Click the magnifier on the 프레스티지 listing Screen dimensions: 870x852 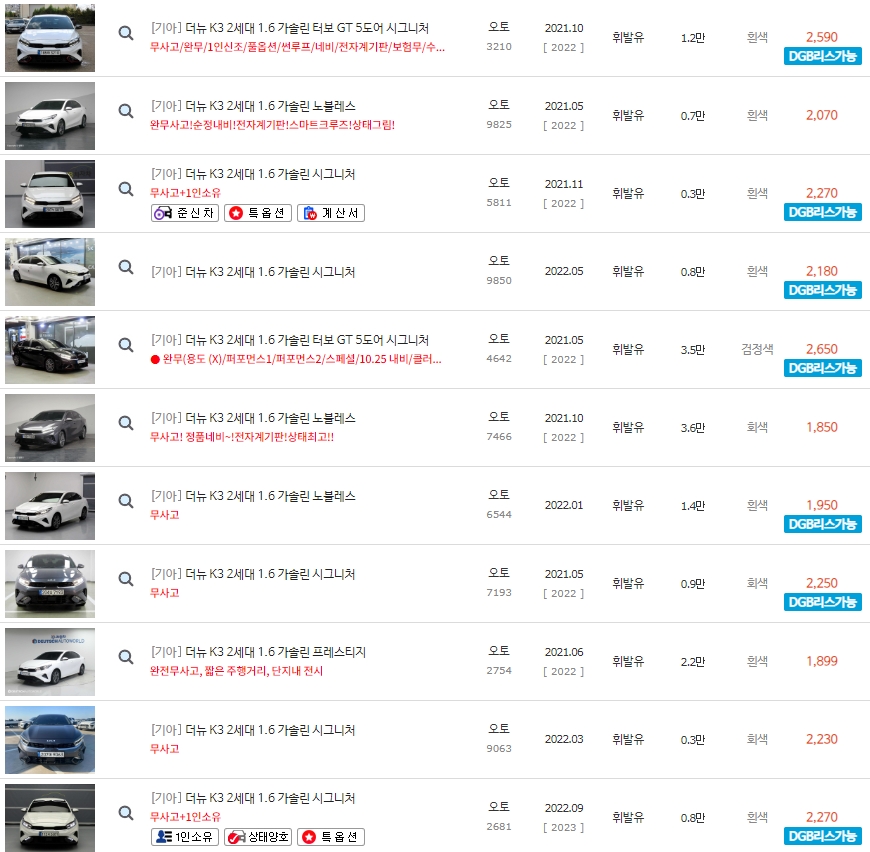(x=125, y=657)
